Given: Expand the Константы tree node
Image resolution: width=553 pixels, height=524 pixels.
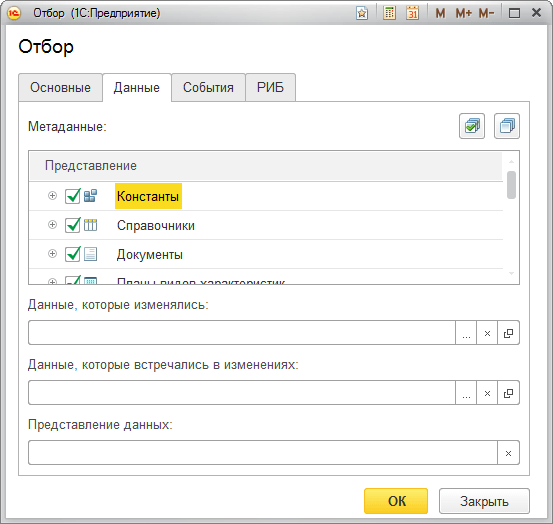Looking at the screenshot, I should 52,195.
